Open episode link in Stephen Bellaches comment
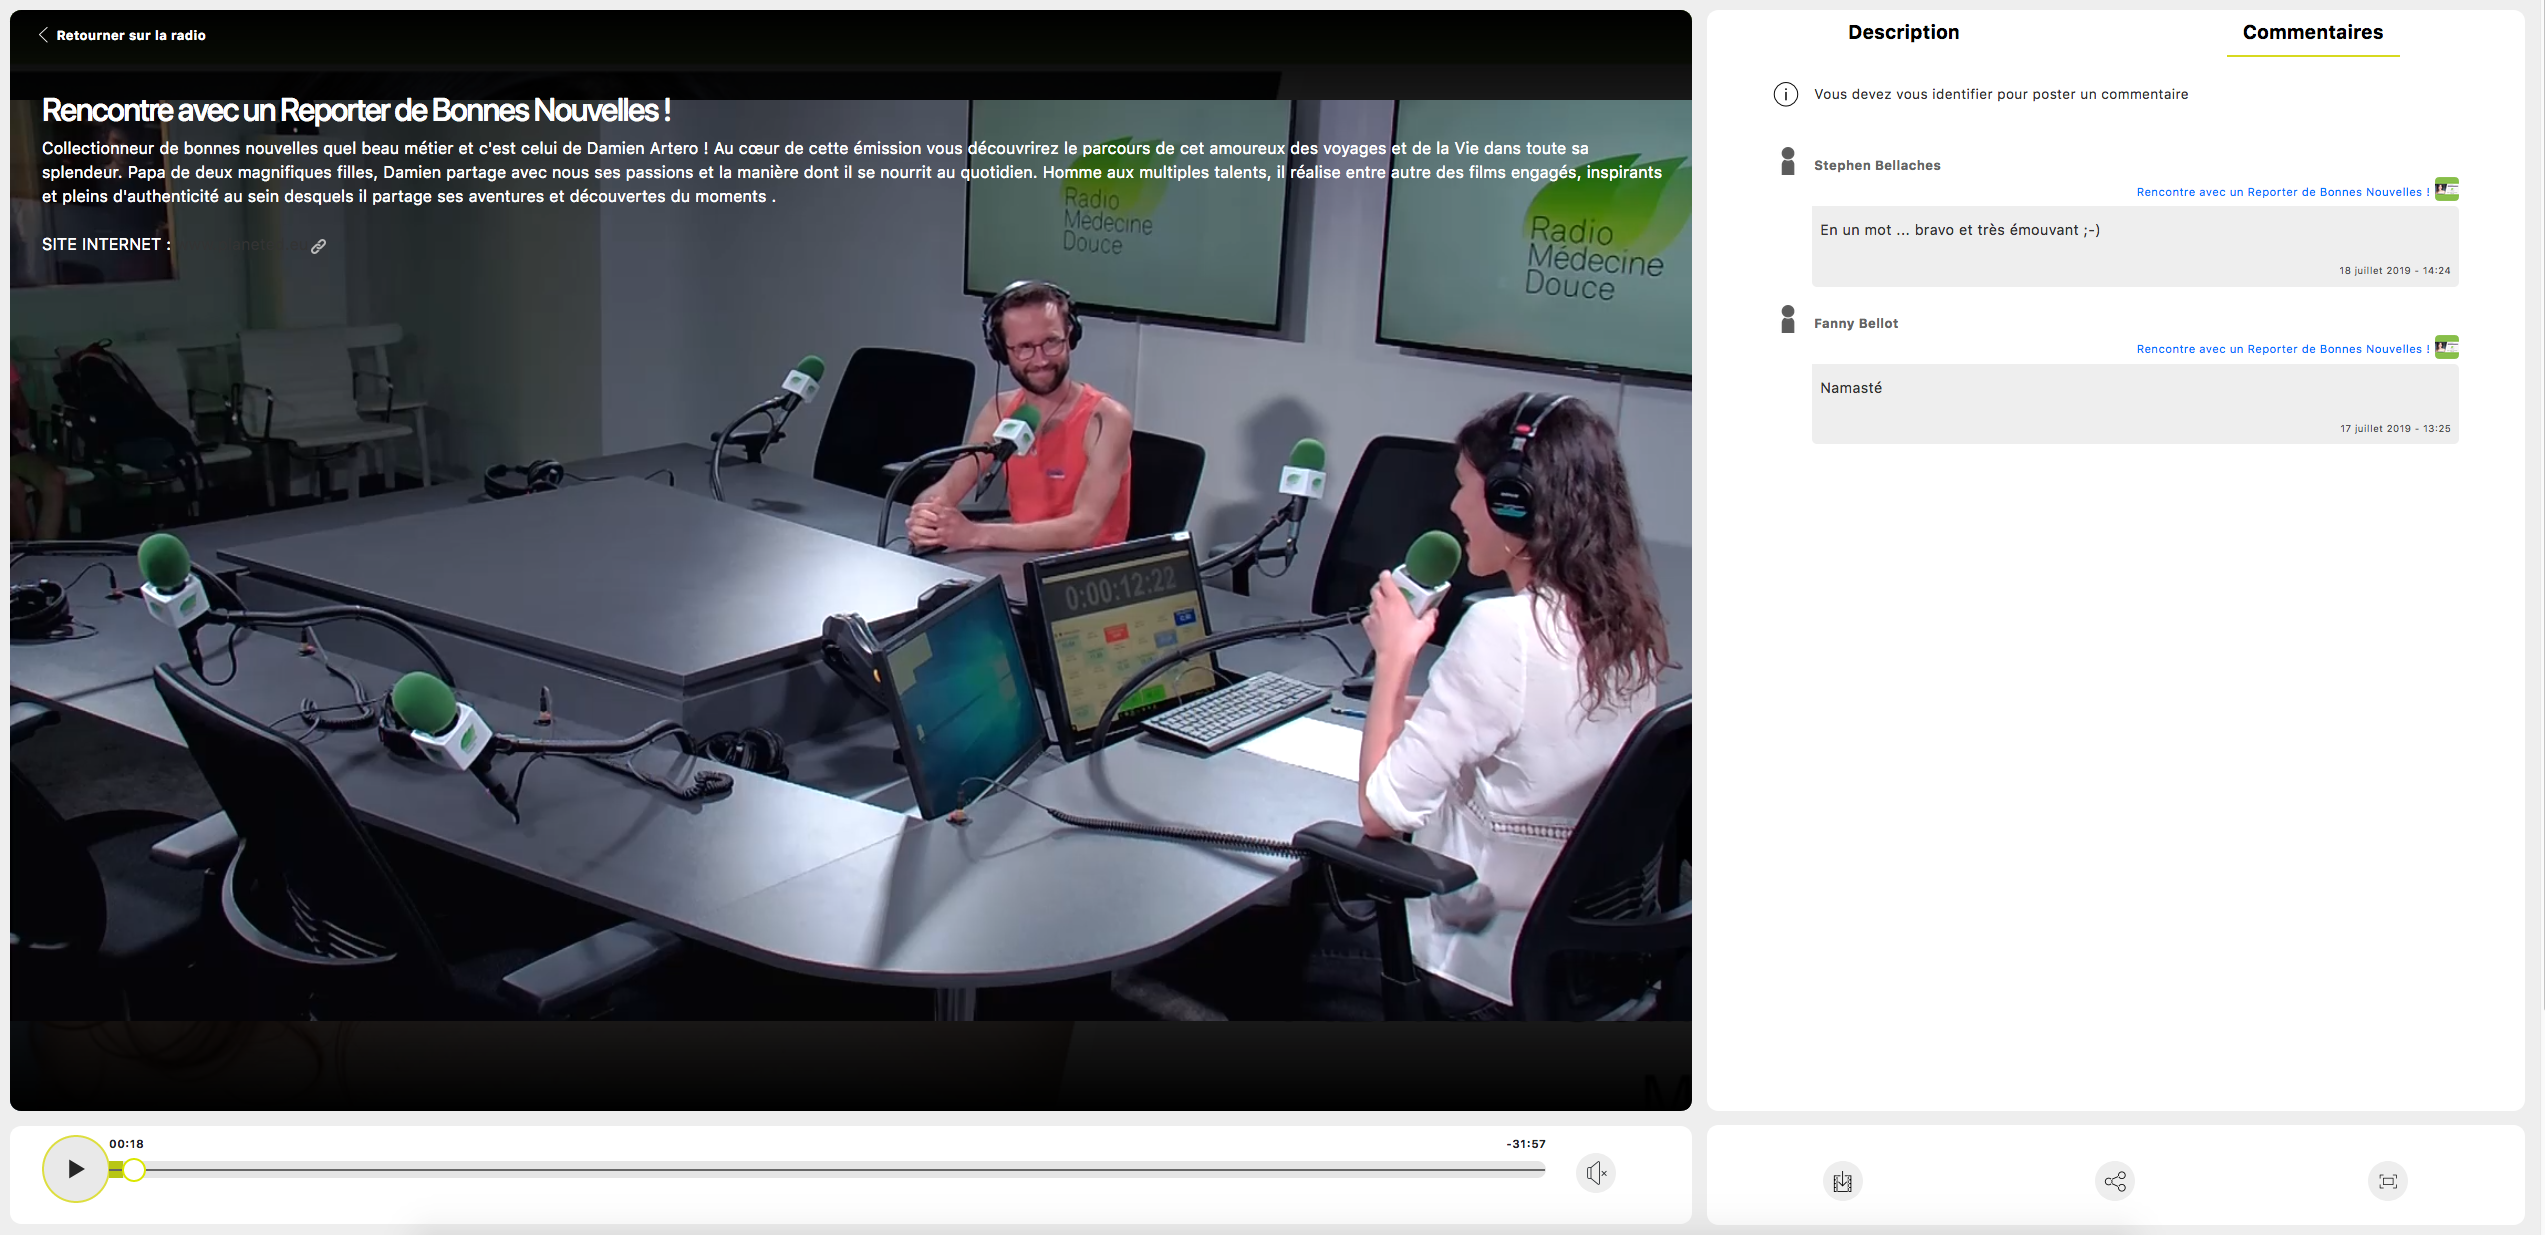Screen dimensions: 2545x1235 pos(2283,192)
